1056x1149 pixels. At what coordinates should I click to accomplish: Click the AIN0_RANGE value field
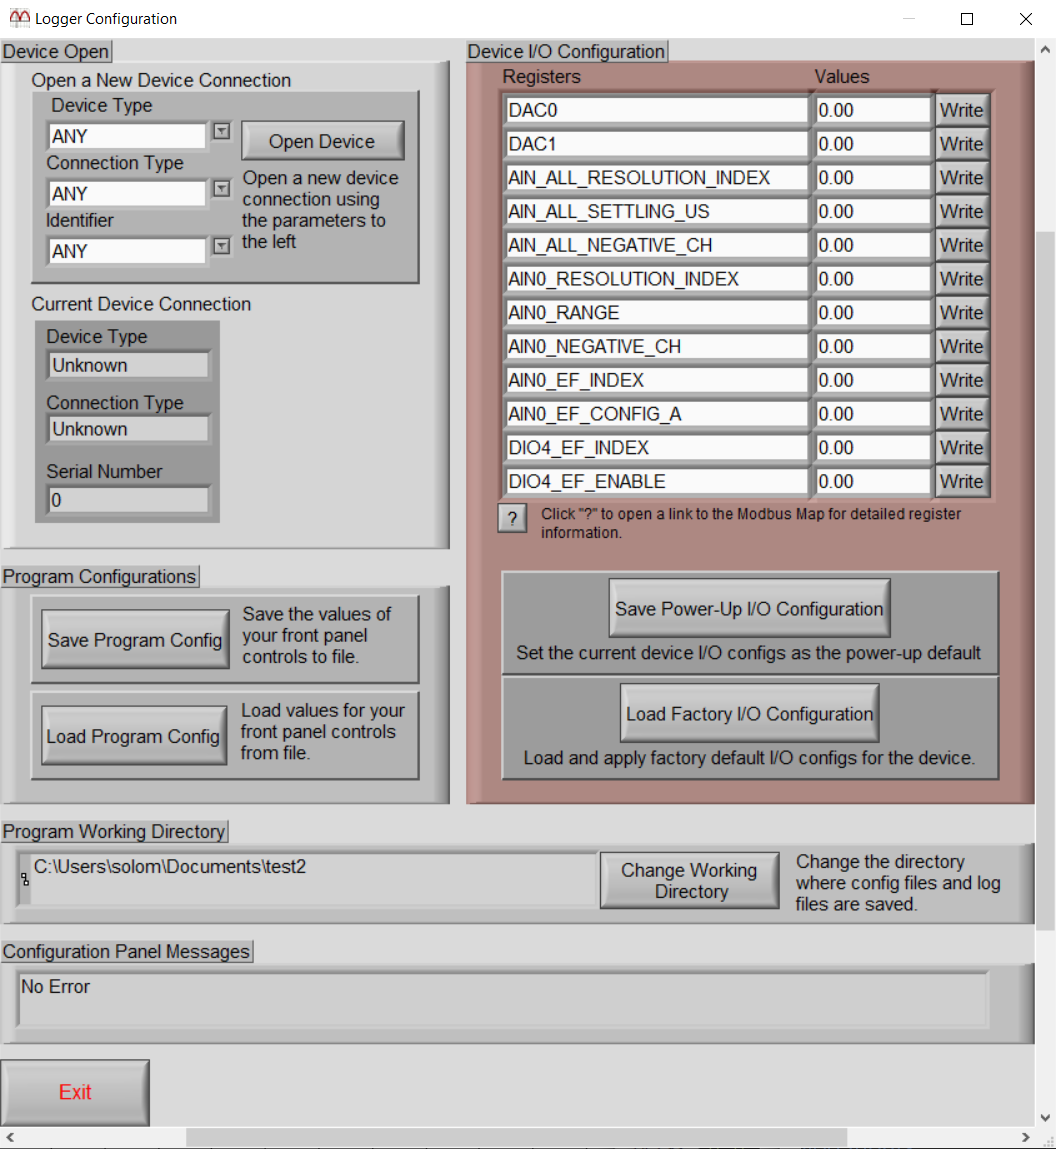pyautogui.click(x=873, y=312)
